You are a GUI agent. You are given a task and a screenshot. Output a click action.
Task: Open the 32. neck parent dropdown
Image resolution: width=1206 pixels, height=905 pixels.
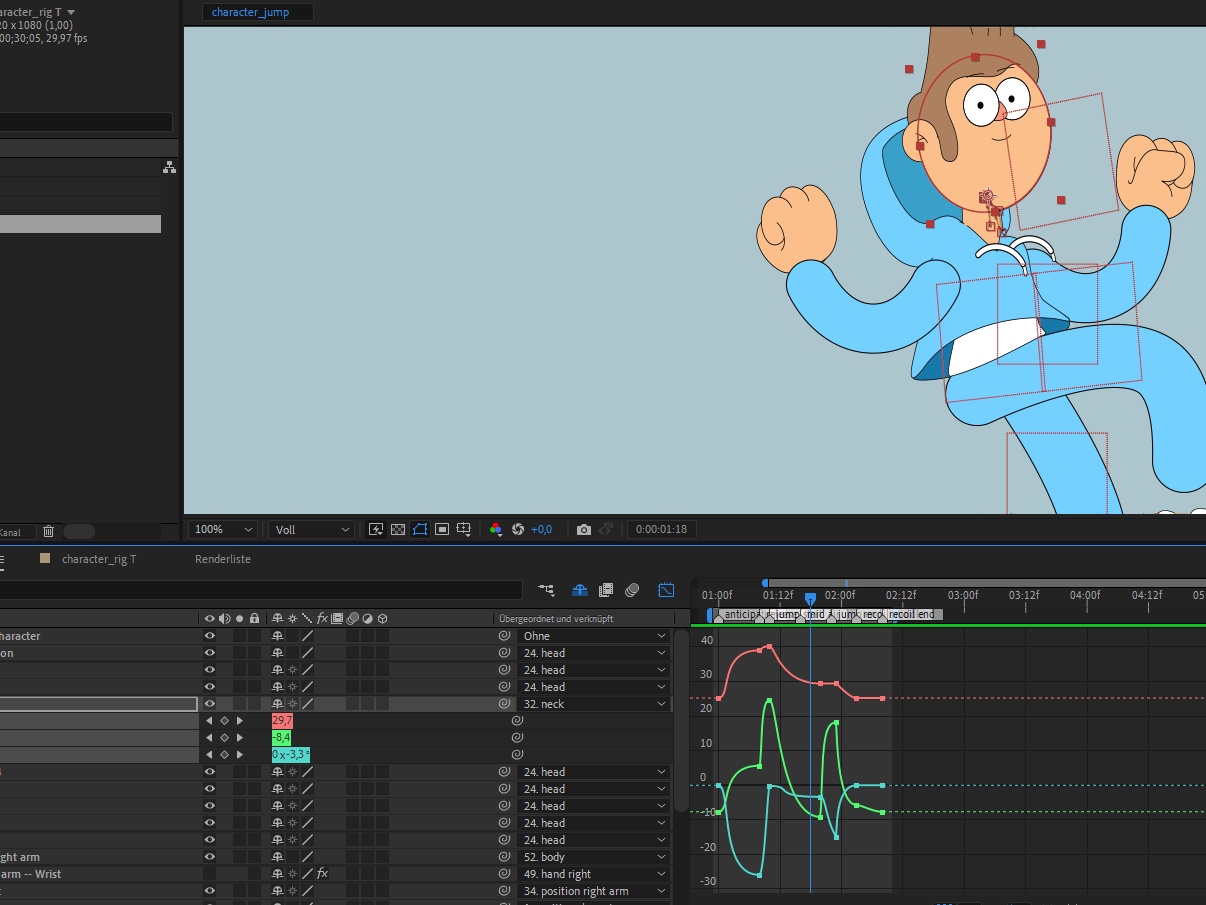point(593,704)
